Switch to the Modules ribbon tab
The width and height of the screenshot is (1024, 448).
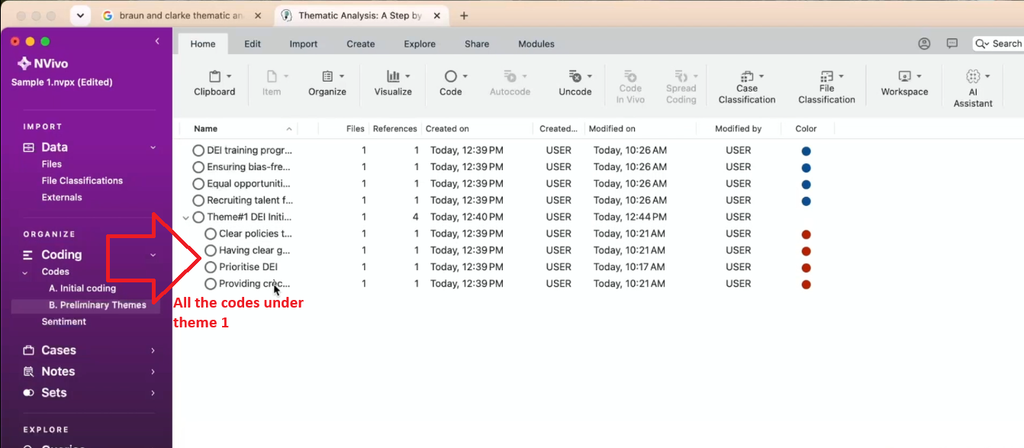coord(536,44)
